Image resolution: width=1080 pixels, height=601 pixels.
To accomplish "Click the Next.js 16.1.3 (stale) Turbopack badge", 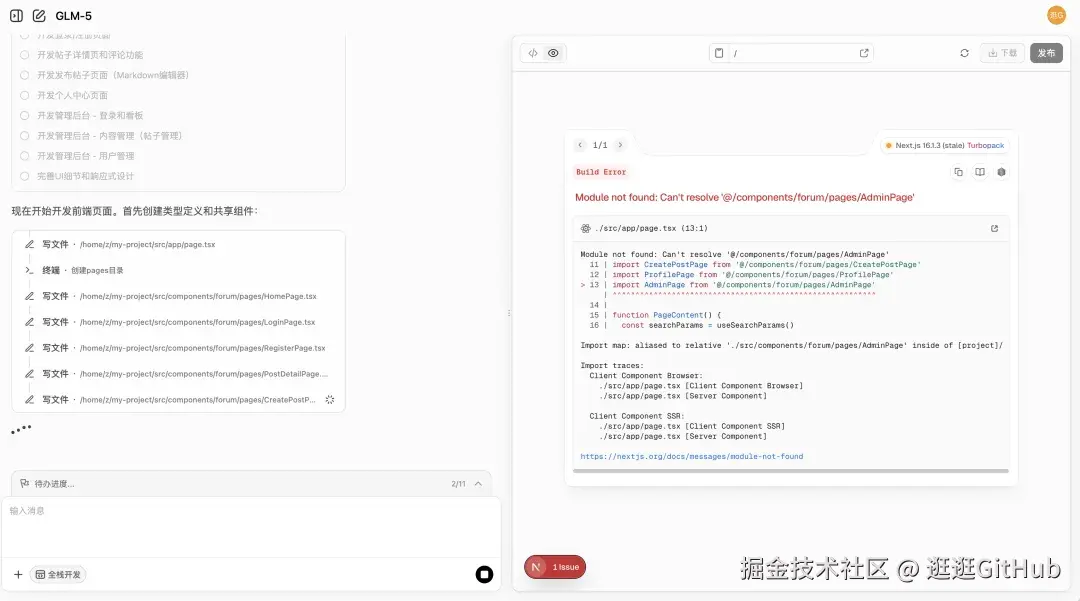I will pyautogui.click(x=945, y=145).
